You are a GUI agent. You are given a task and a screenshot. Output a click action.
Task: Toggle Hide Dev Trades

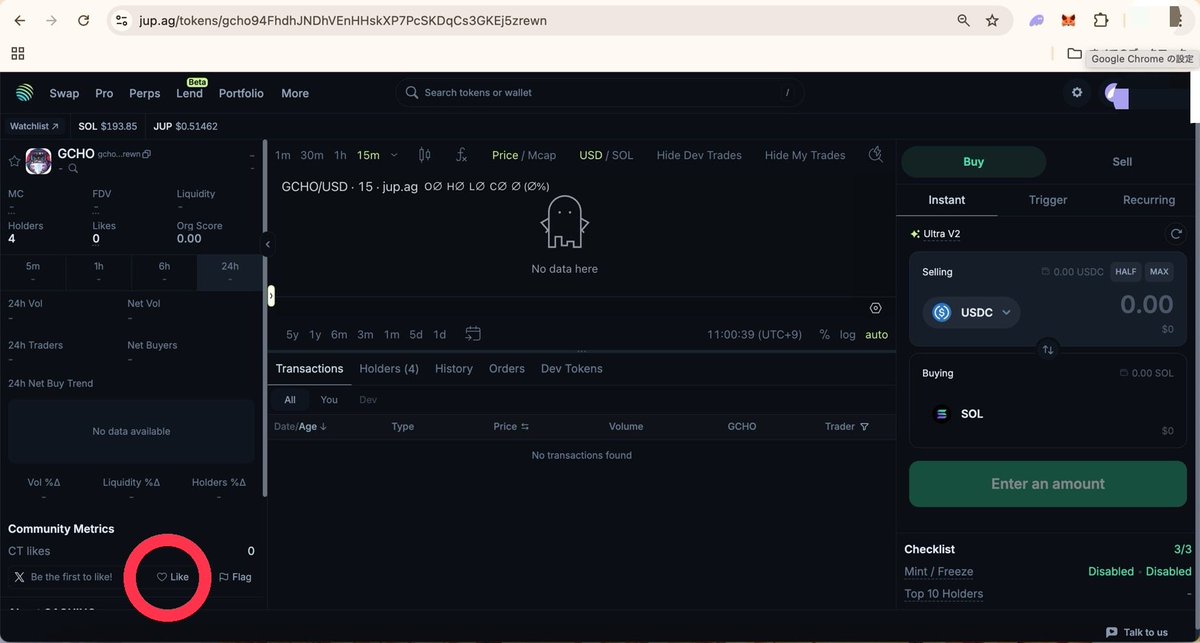coord(699,155)
